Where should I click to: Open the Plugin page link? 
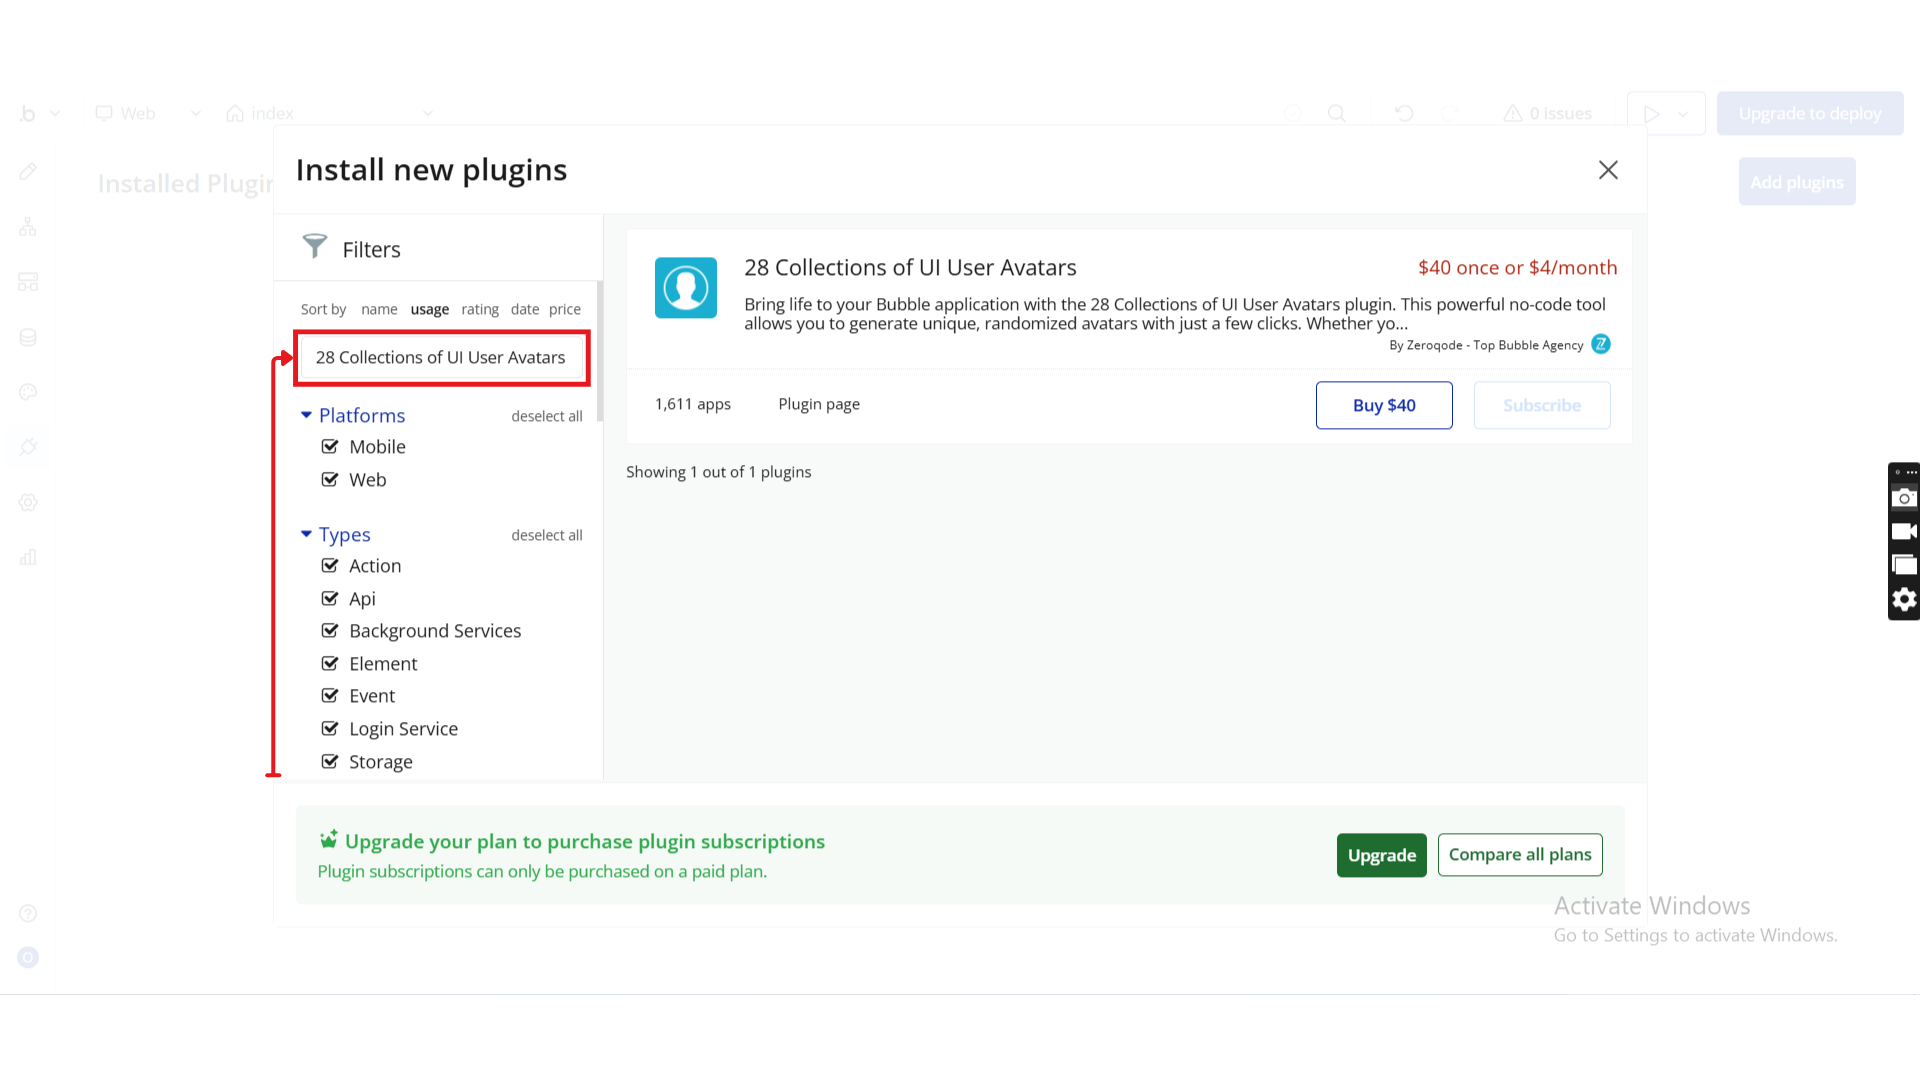click(819, 404)
